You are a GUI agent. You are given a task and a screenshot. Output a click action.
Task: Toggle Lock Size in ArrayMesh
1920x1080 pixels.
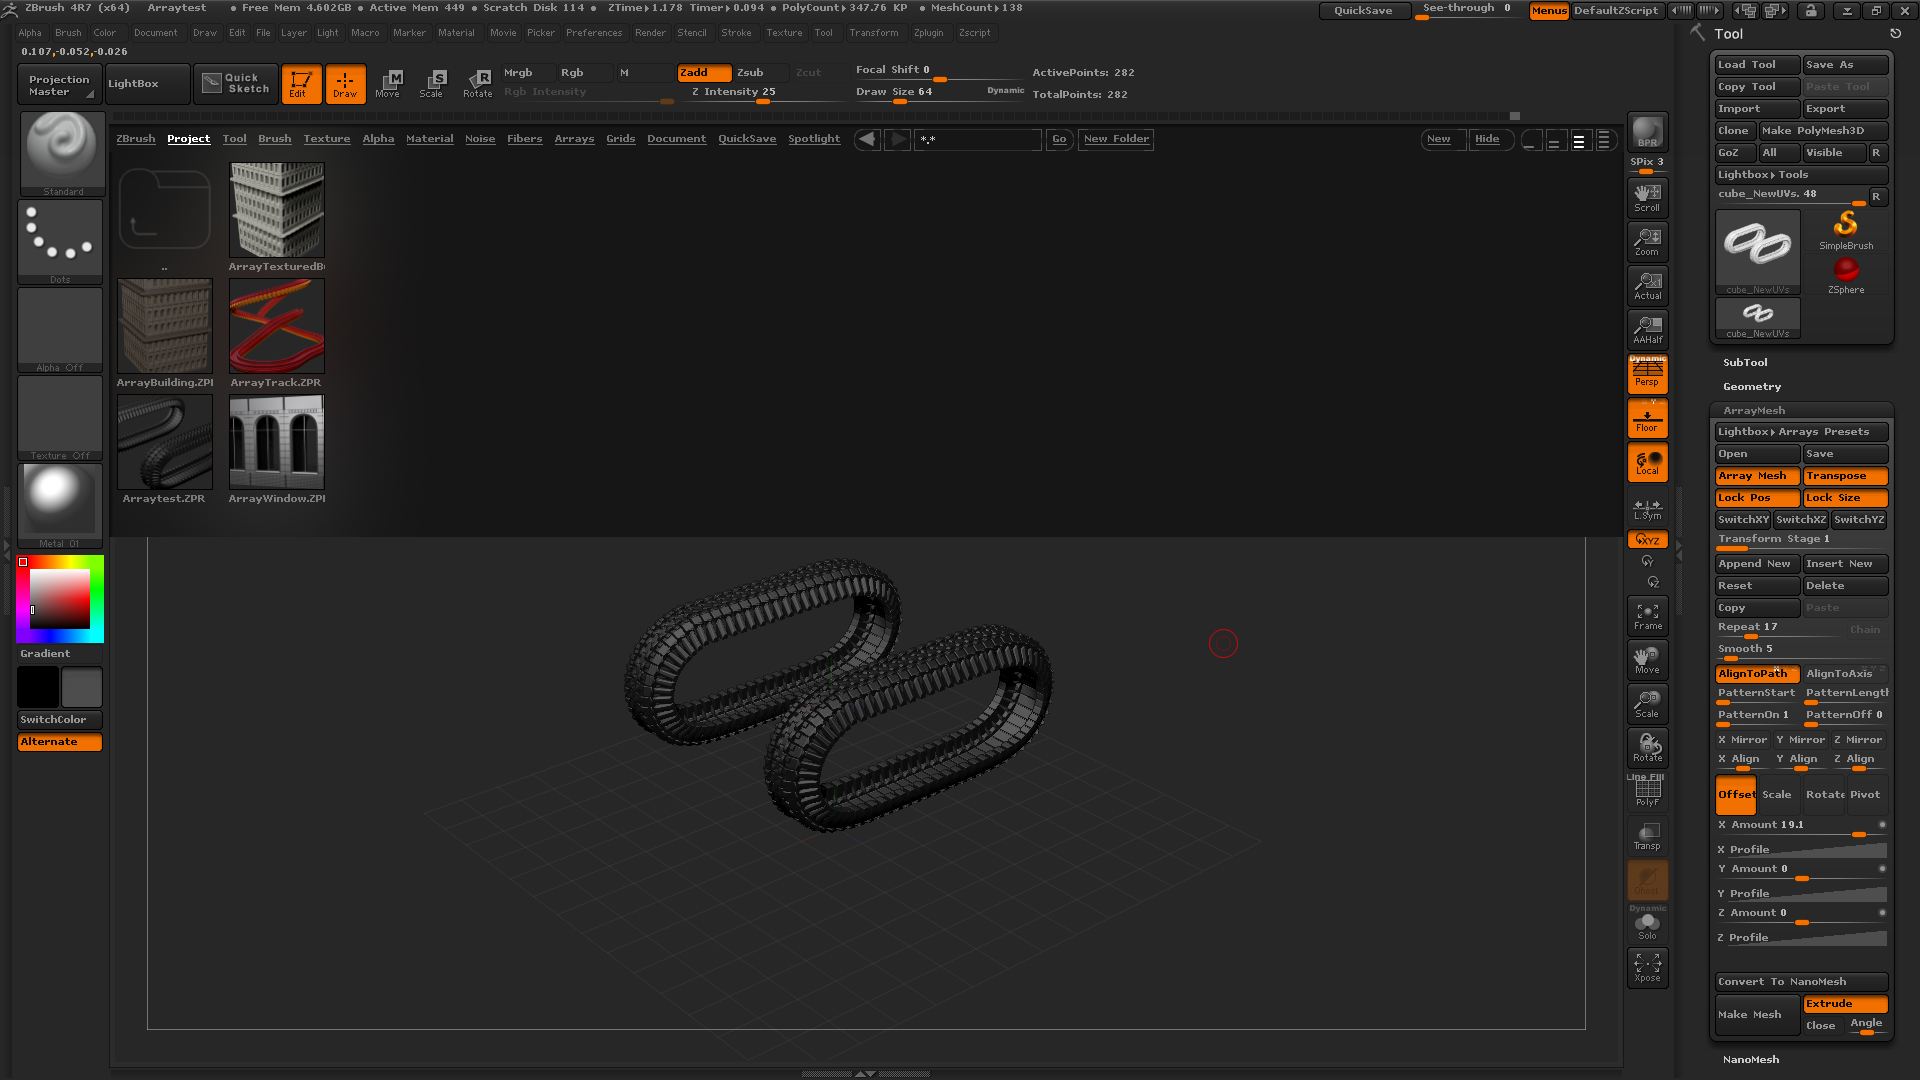coord(1845,498)
